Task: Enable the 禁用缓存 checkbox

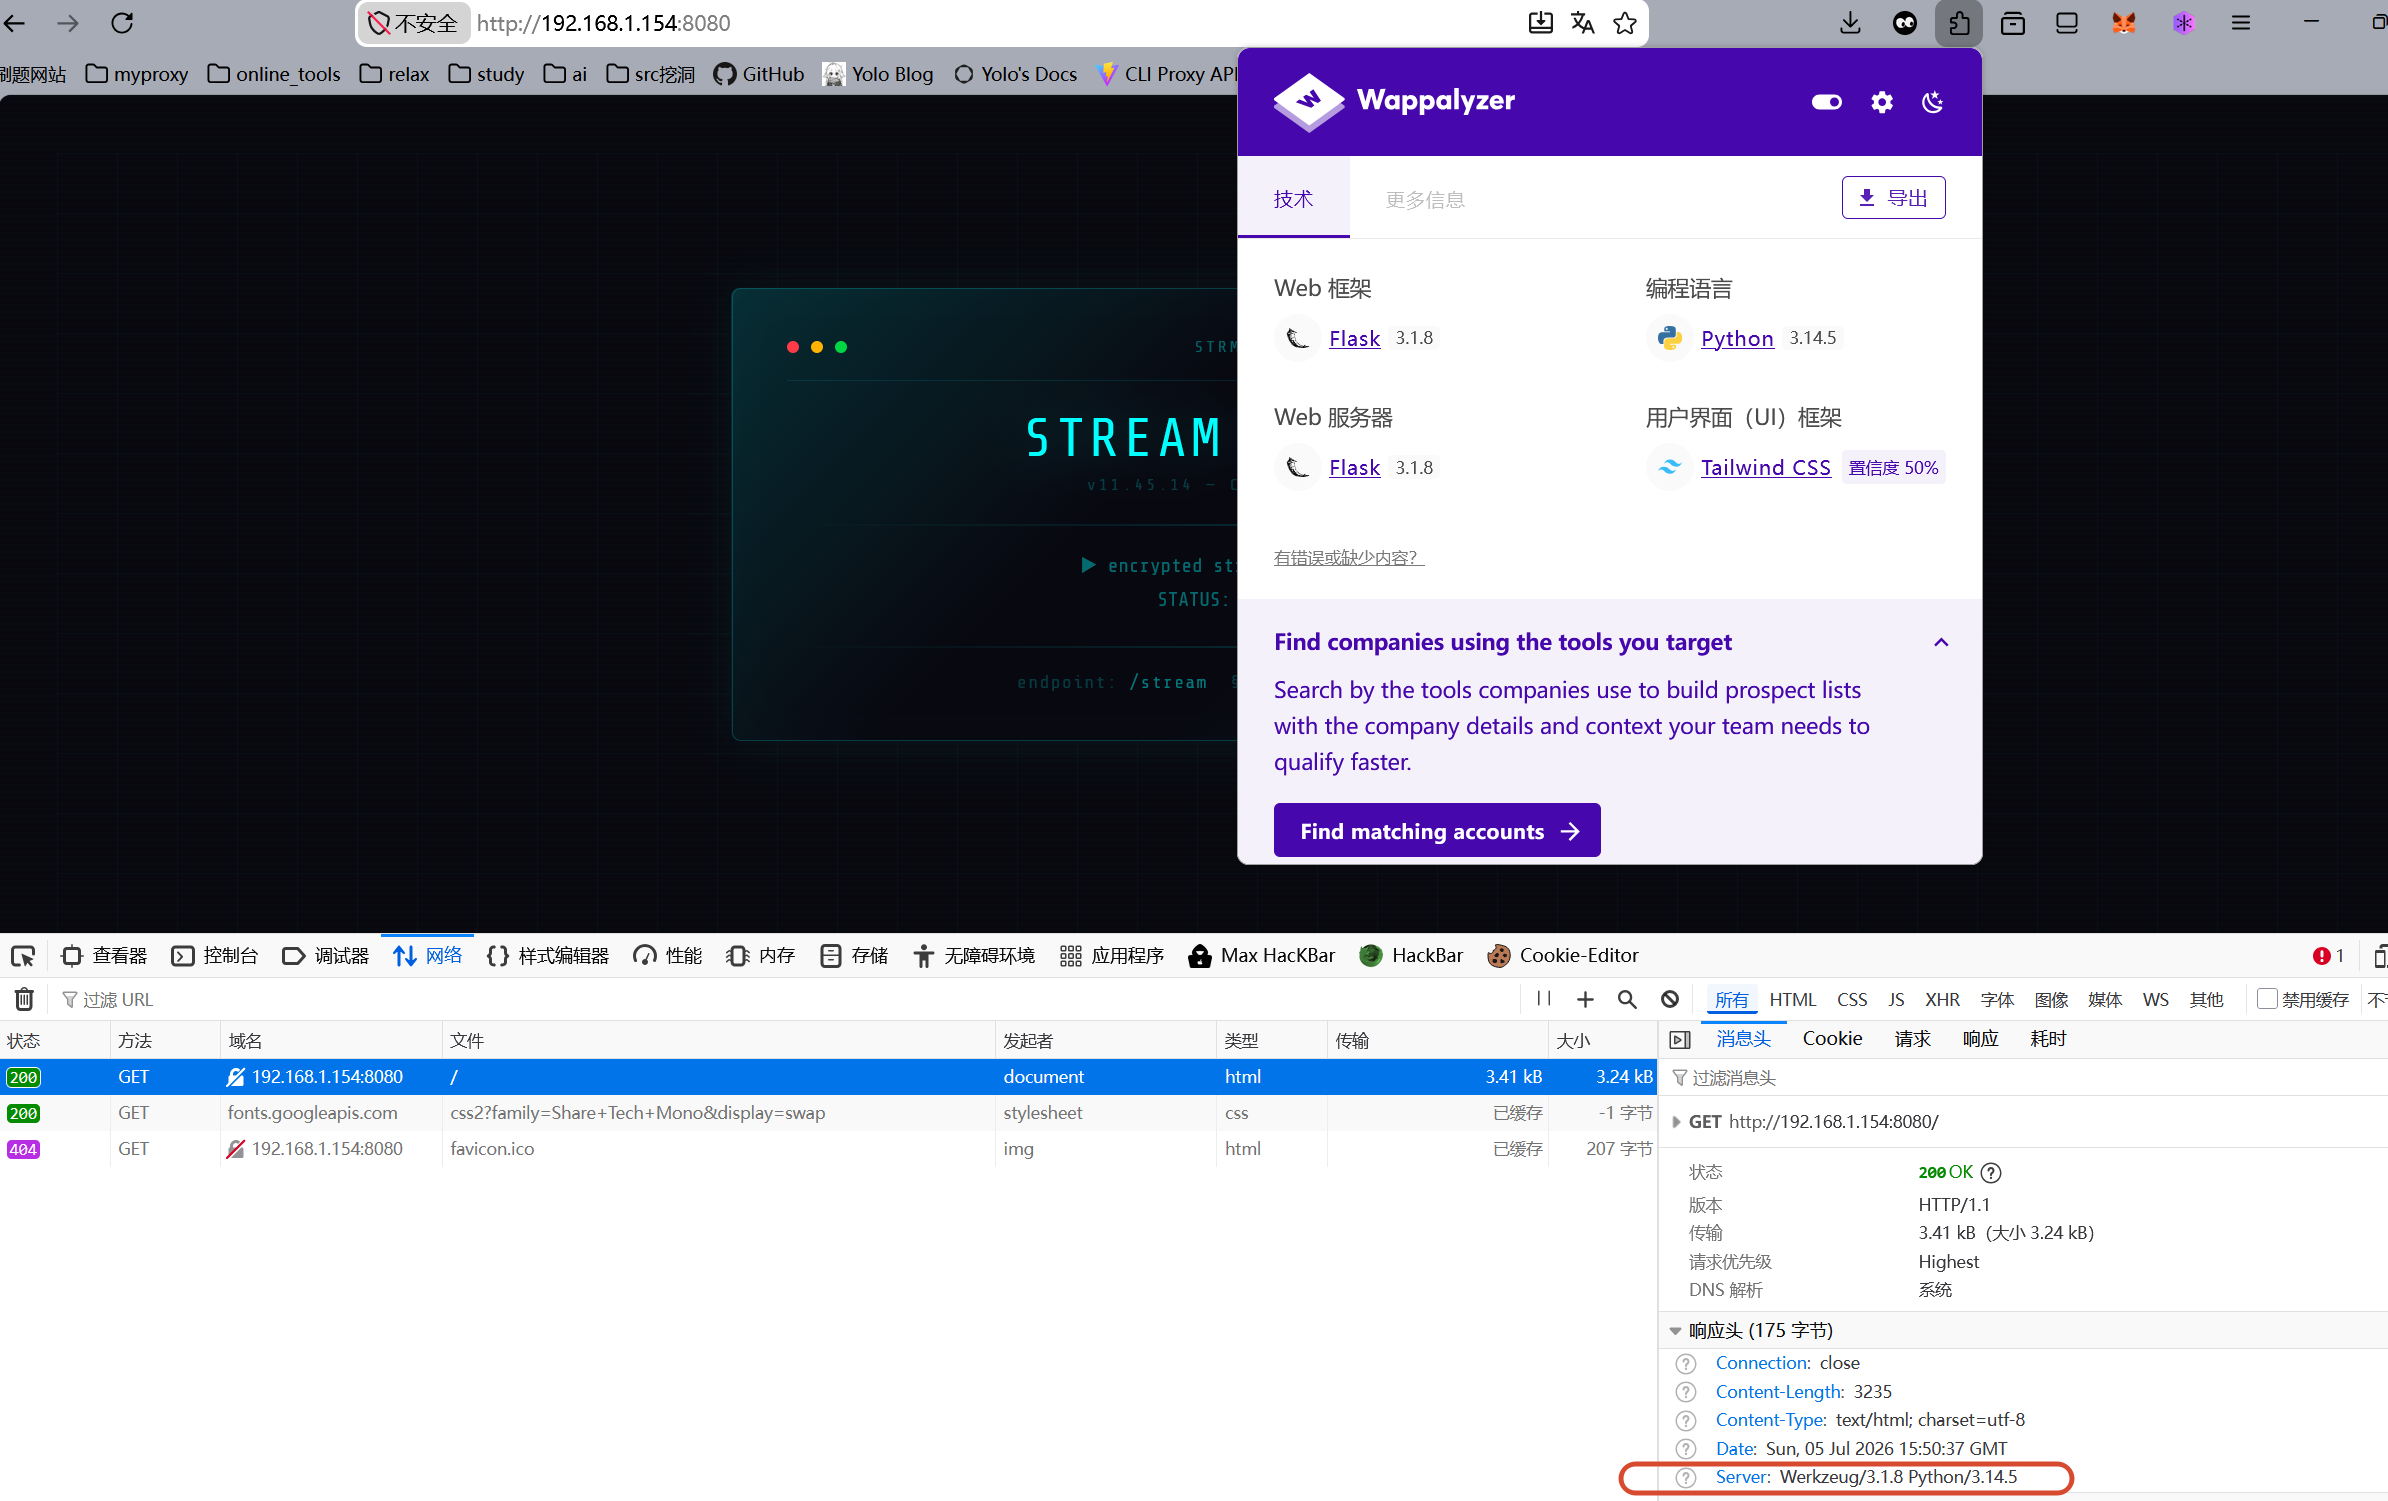Action: (2267, 999)
